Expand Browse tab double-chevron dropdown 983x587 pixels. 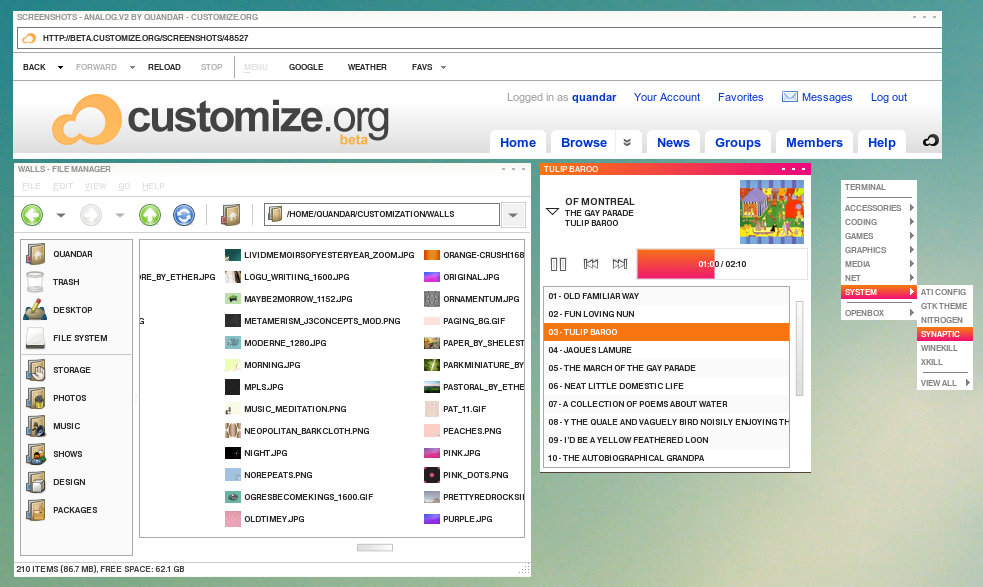[627, 142]
